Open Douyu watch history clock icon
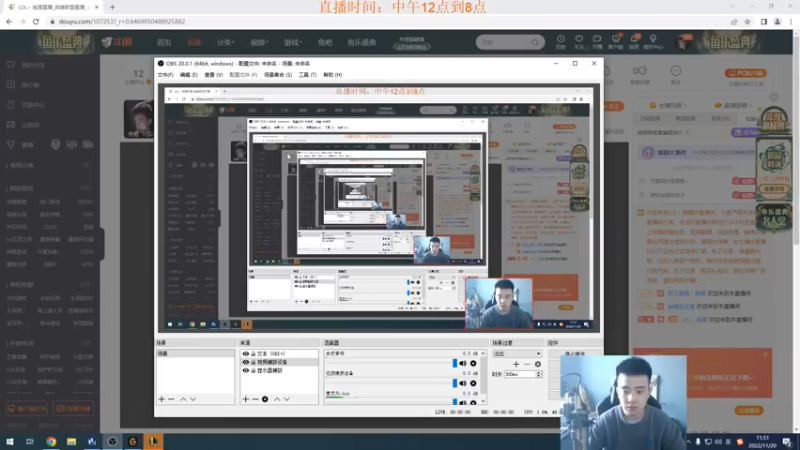 560,41
